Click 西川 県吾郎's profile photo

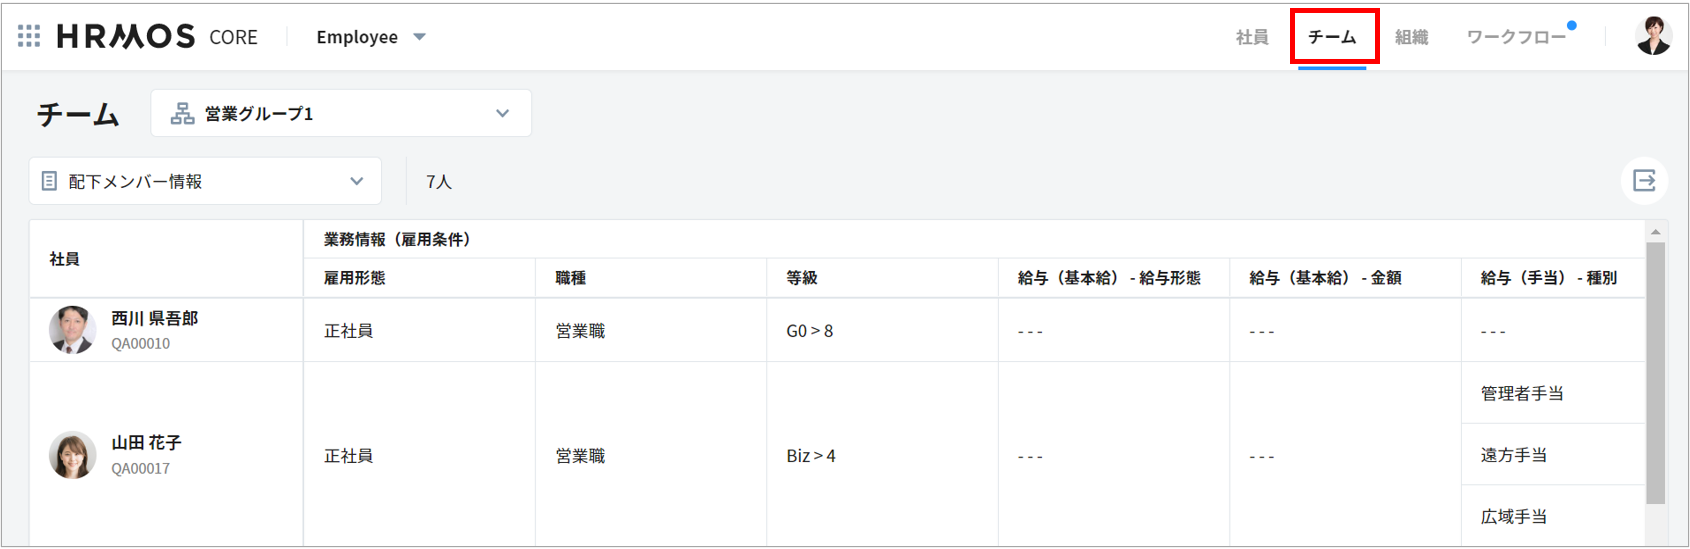pos(72,330)
